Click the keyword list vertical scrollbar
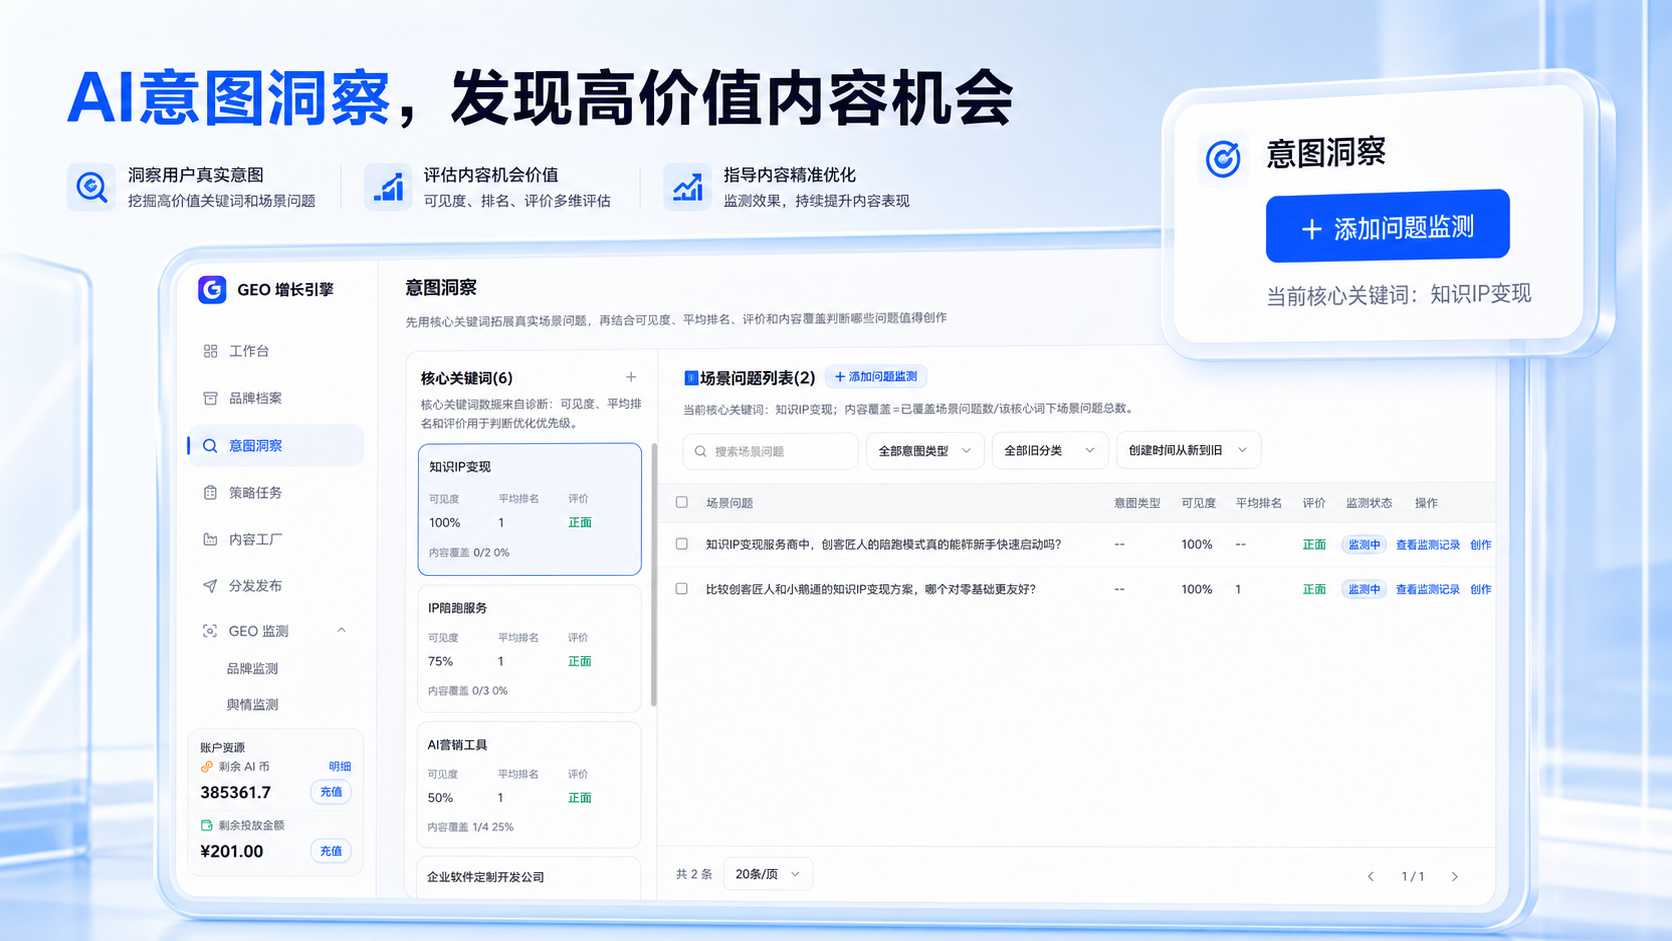Image resolution: width=1672 pixels, height=941 pixels. coord(654,575)
